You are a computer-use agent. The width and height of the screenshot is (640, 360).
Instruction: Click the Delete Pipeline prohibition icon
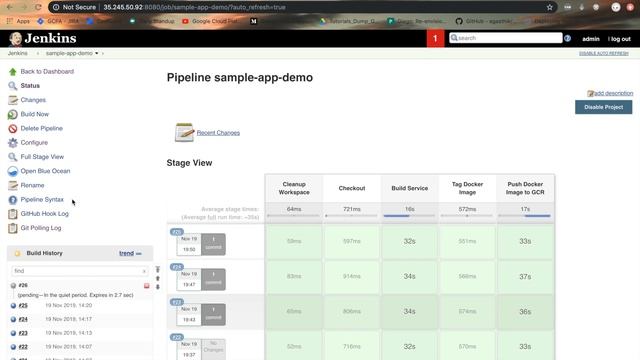tap(13, 129)
